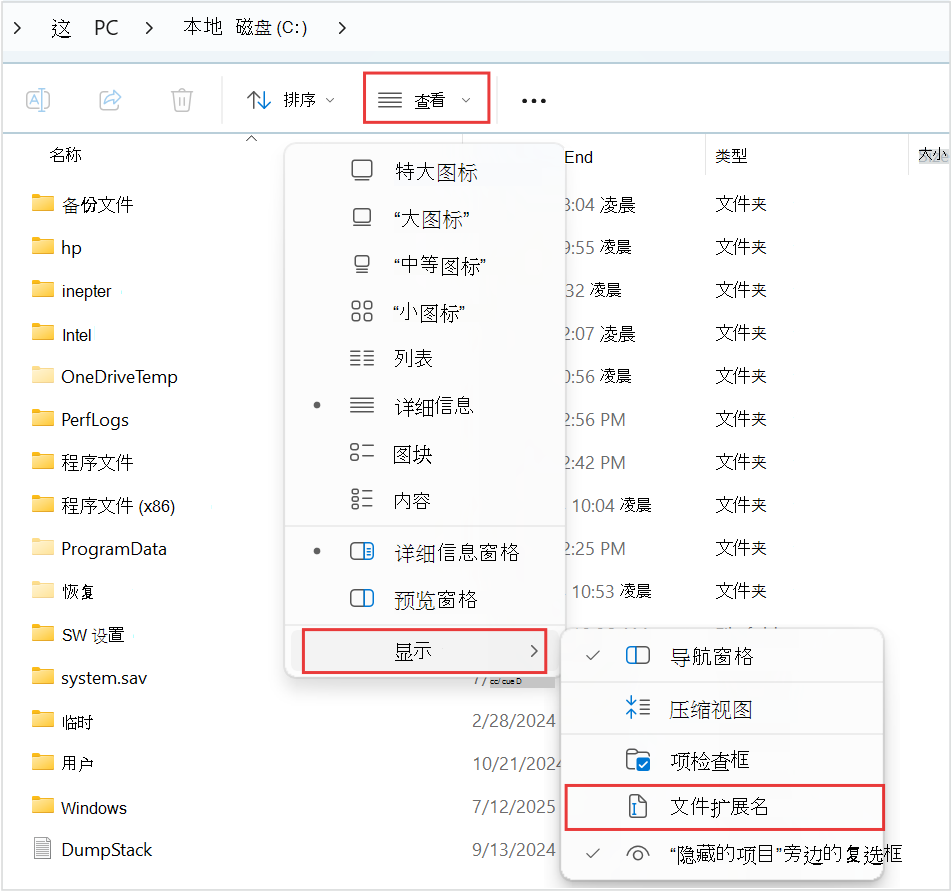Click the share icon in the toolbar
Viewport: 951px width, 891px height.
pyautogui.click(x=110, y=99)
